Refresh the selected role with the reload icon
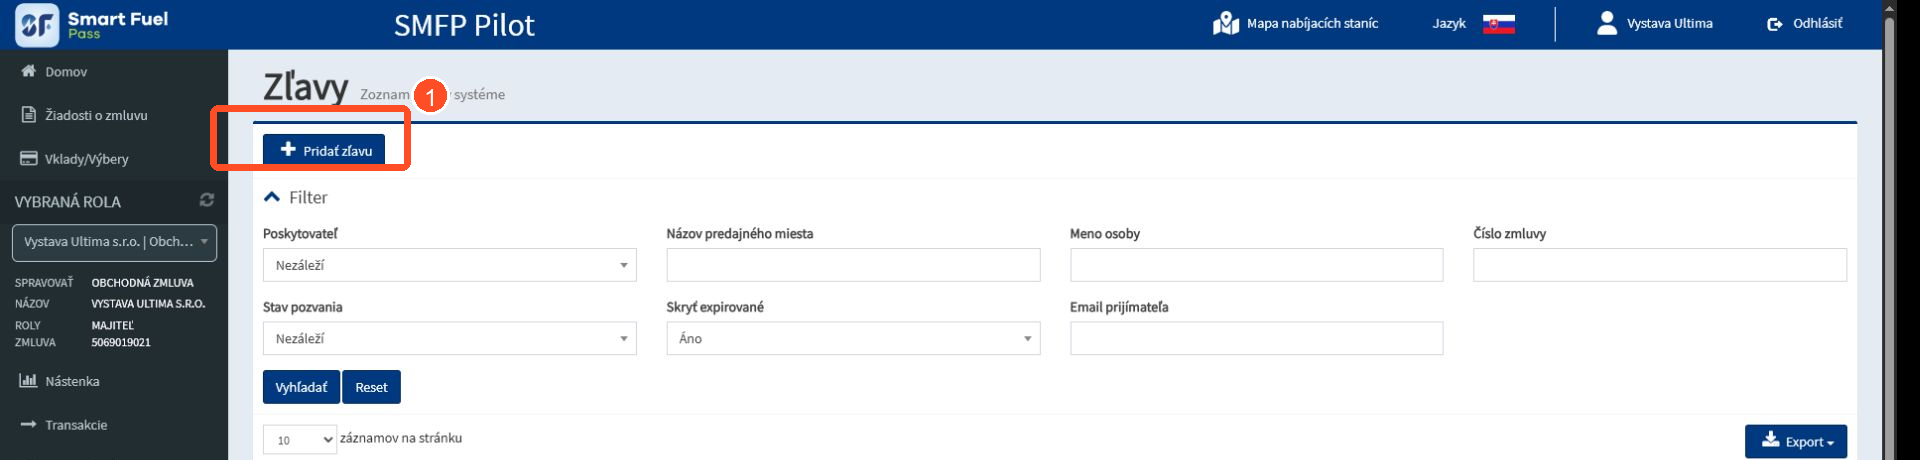1920x460 pixels. pos(207,200)
